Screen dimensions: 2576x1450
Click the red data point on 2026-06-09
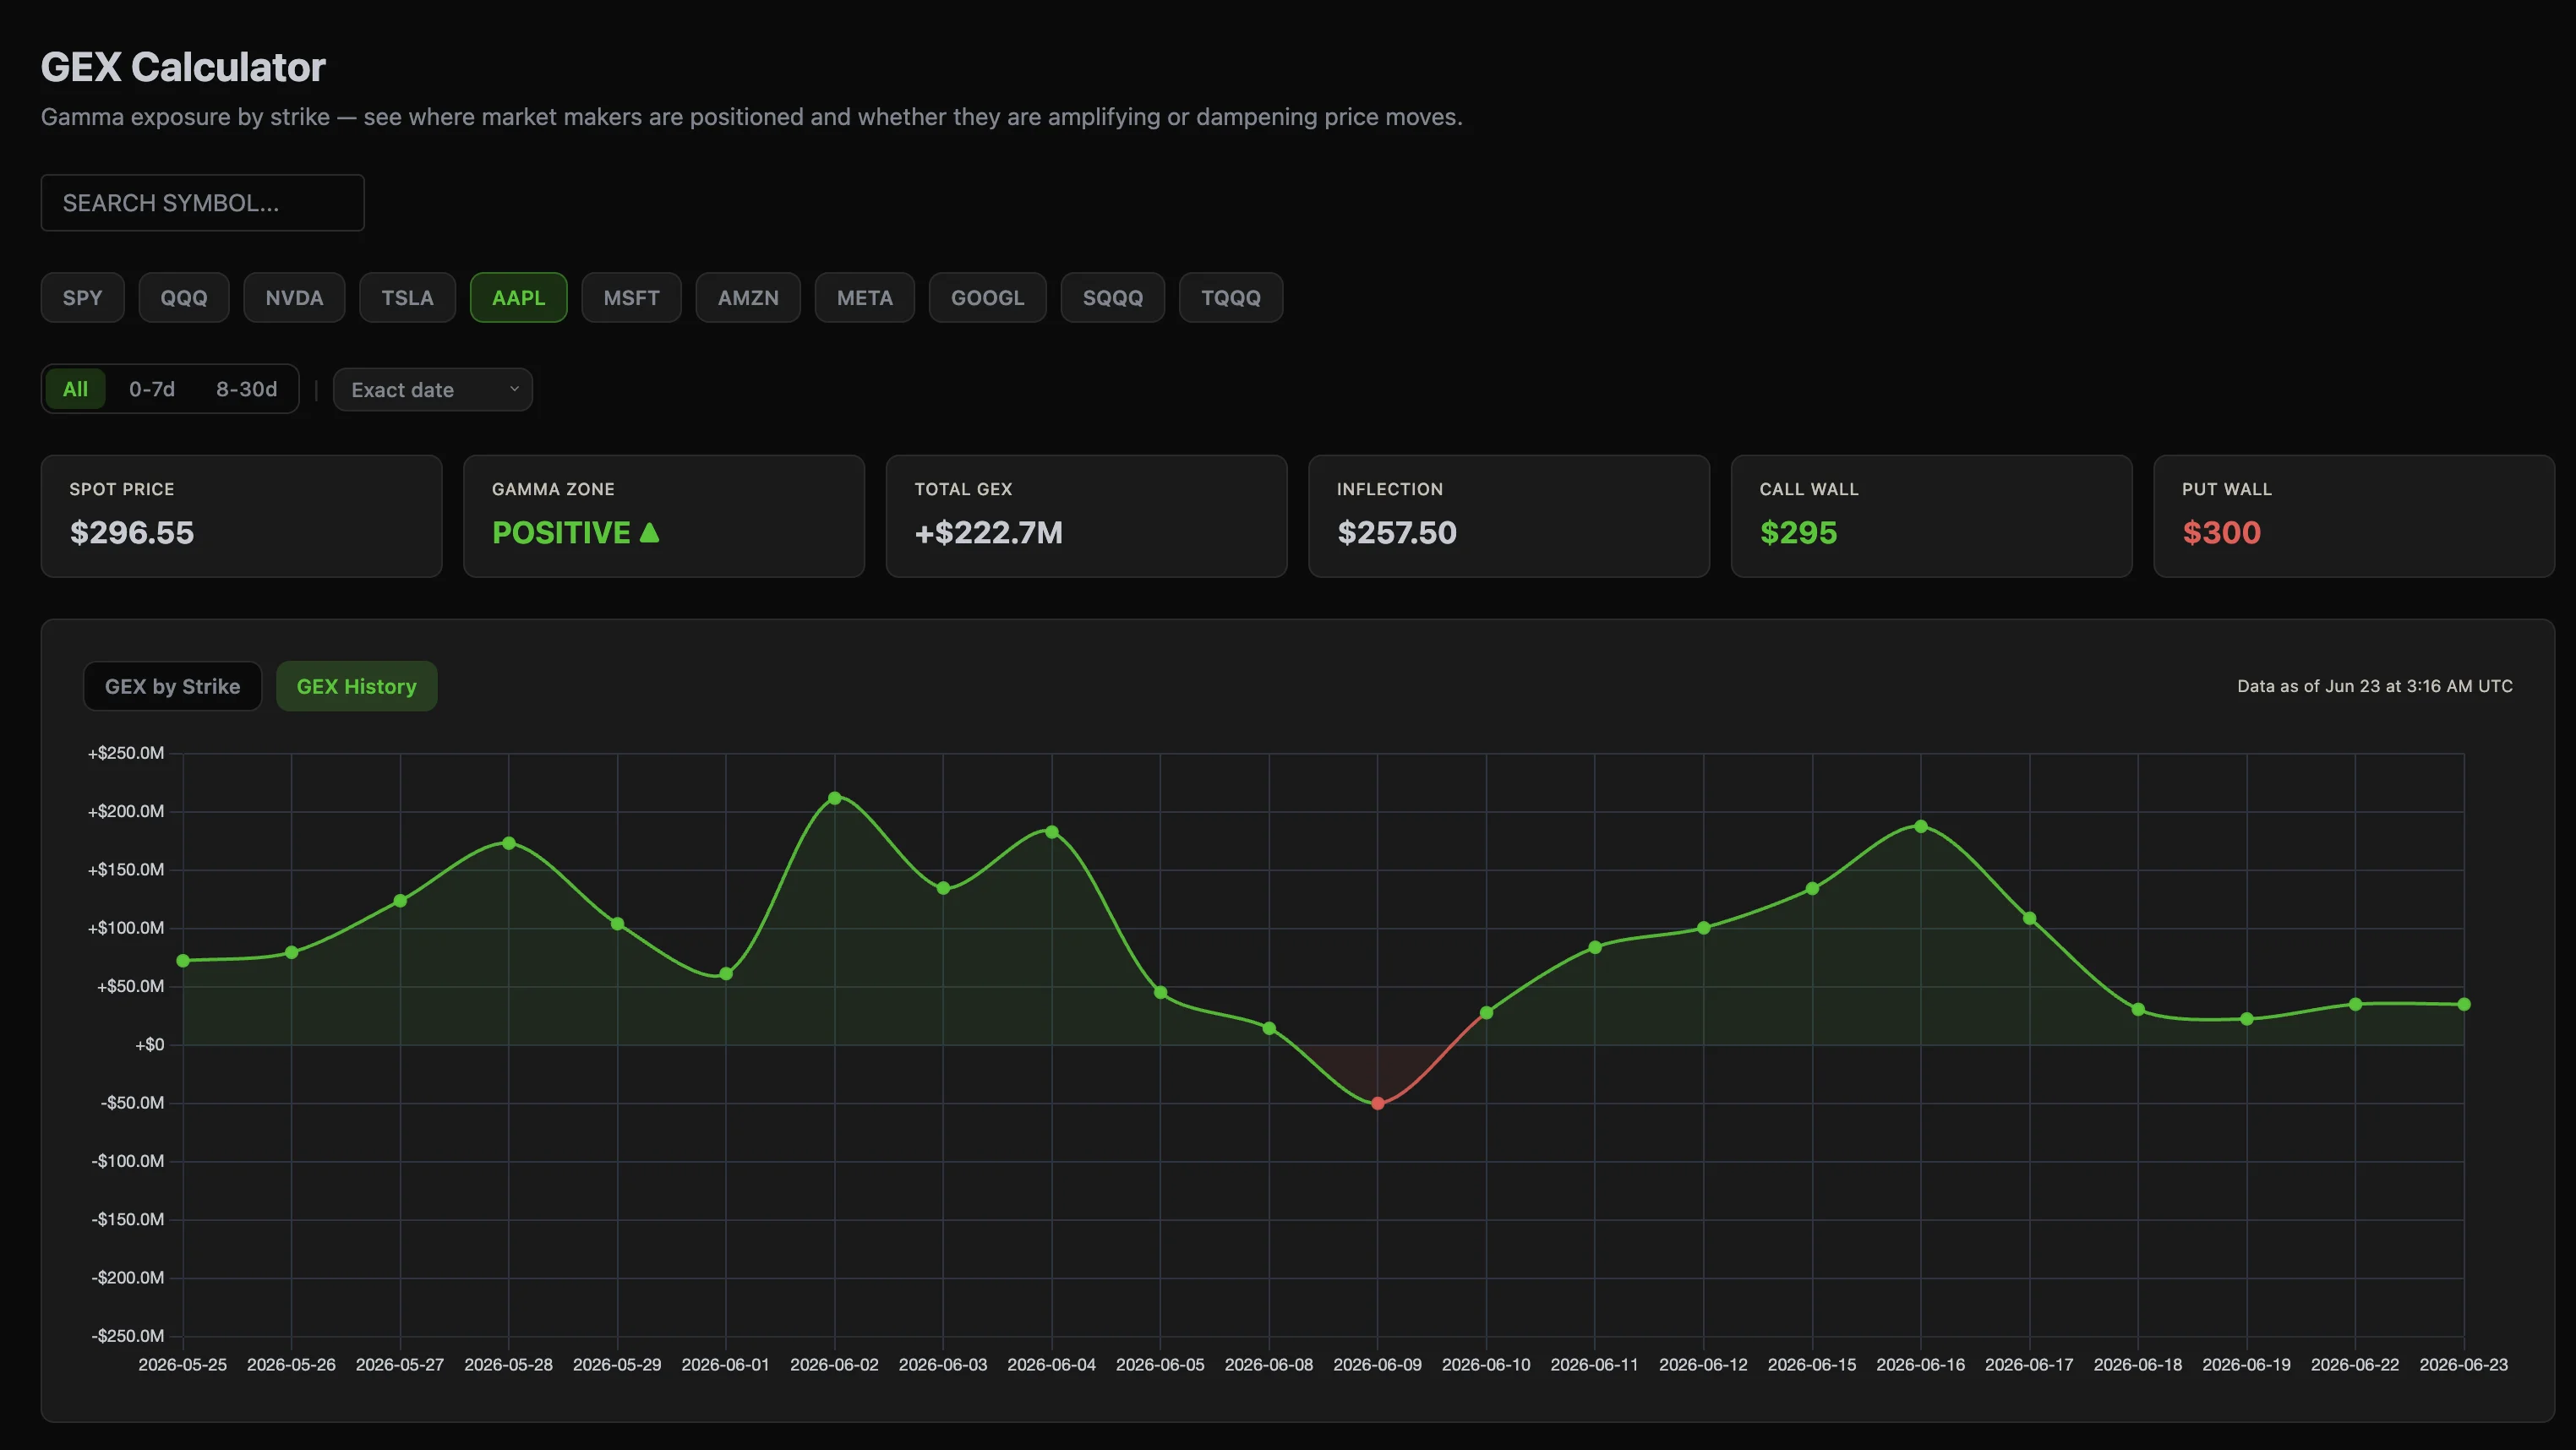1377,1104
